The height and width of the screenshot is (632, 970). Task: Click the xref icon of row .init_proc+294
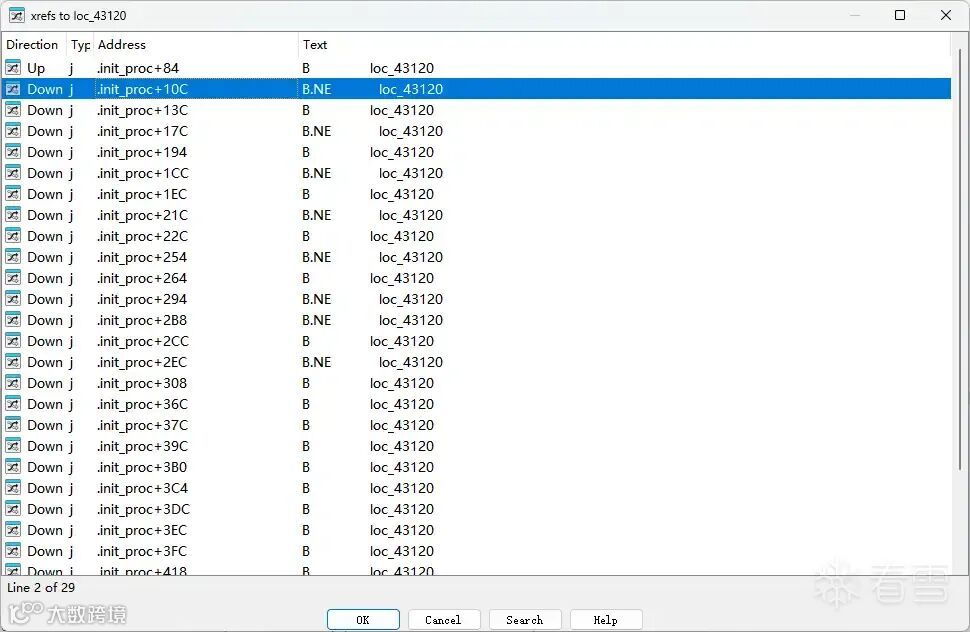point(13,299)
